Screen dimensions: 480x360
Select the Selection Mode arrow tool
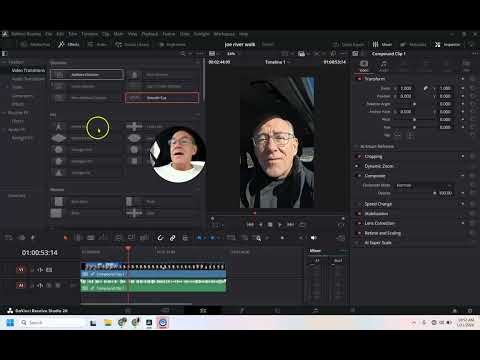pos(66,238)
